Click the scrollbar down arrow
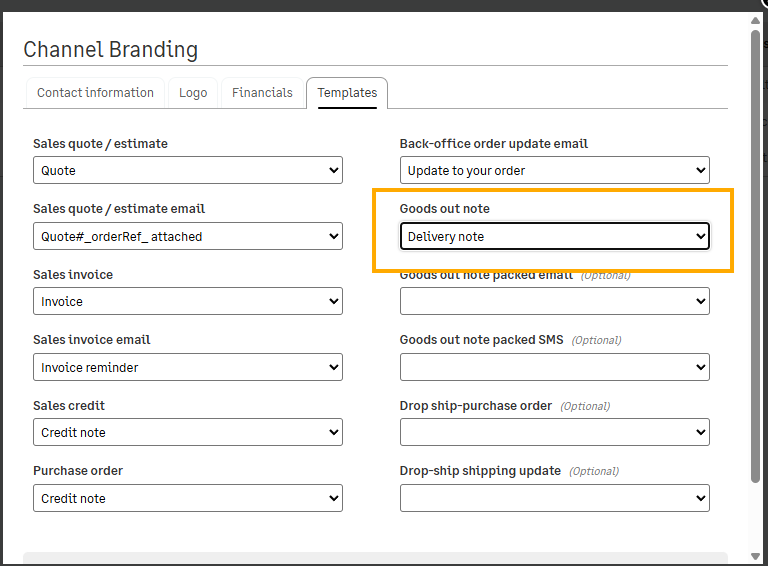This screenshot has height=566, width=768. click(x=755, y=556)
